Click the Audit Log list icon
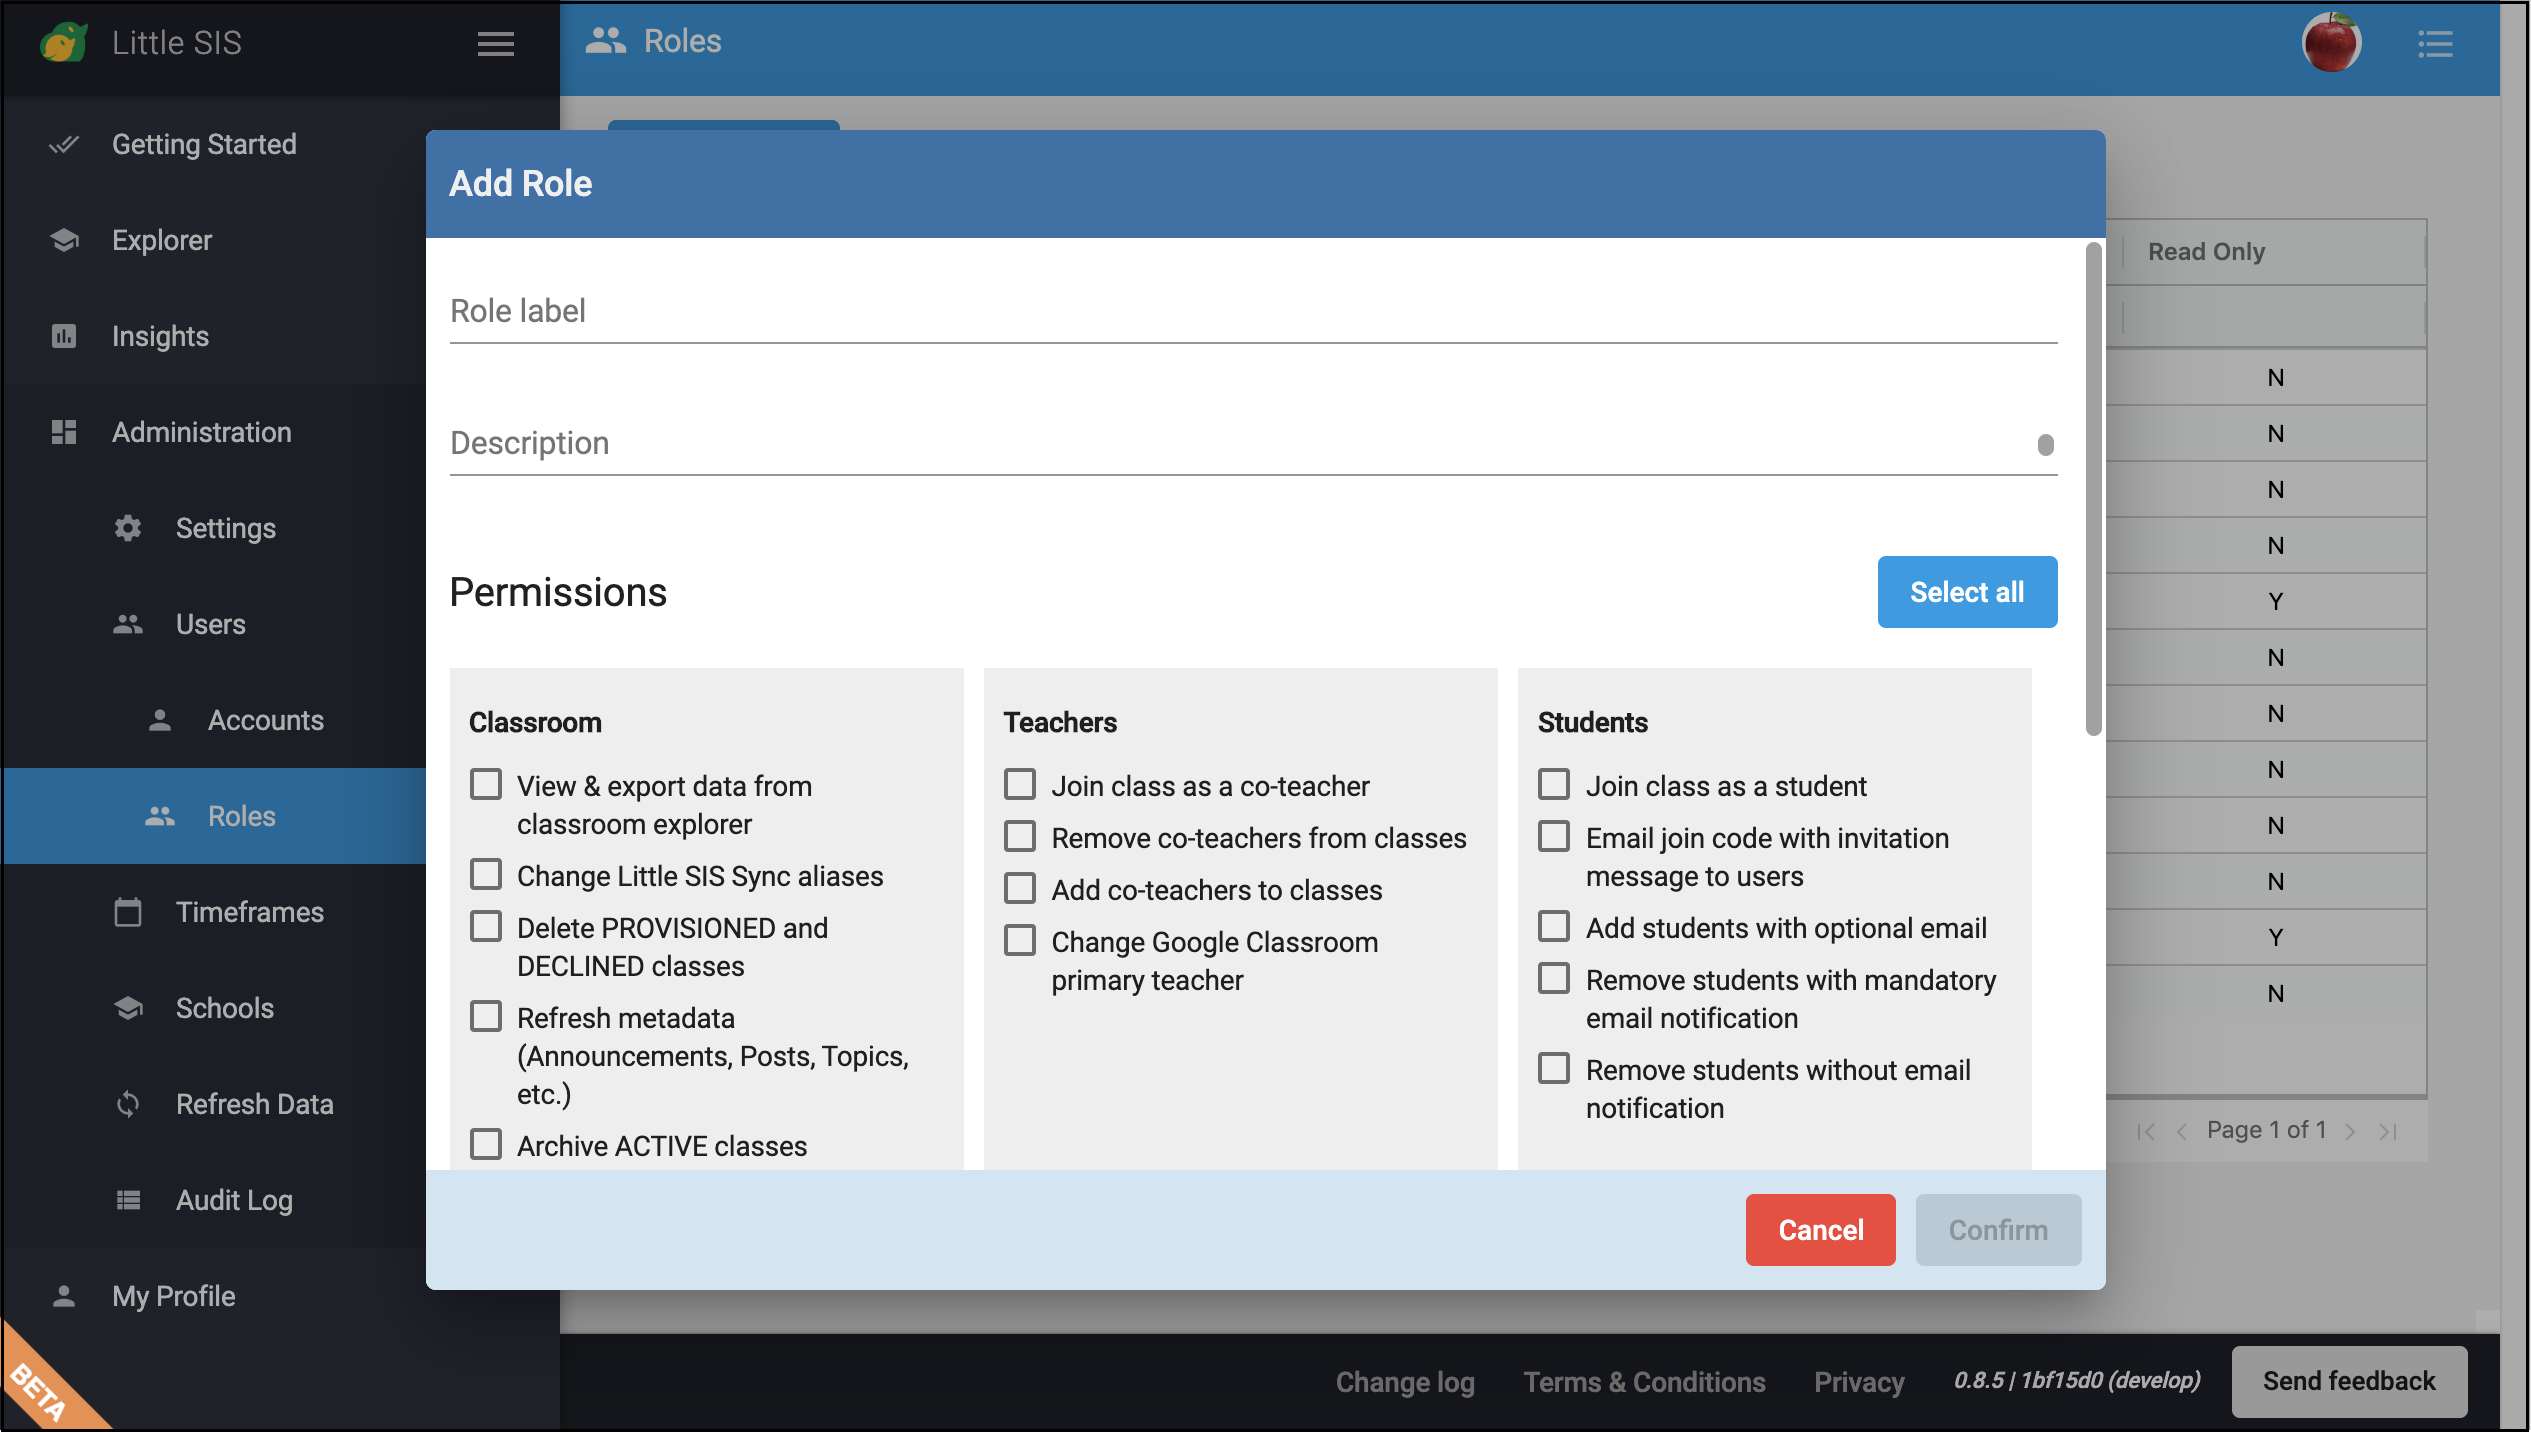 128,1199
